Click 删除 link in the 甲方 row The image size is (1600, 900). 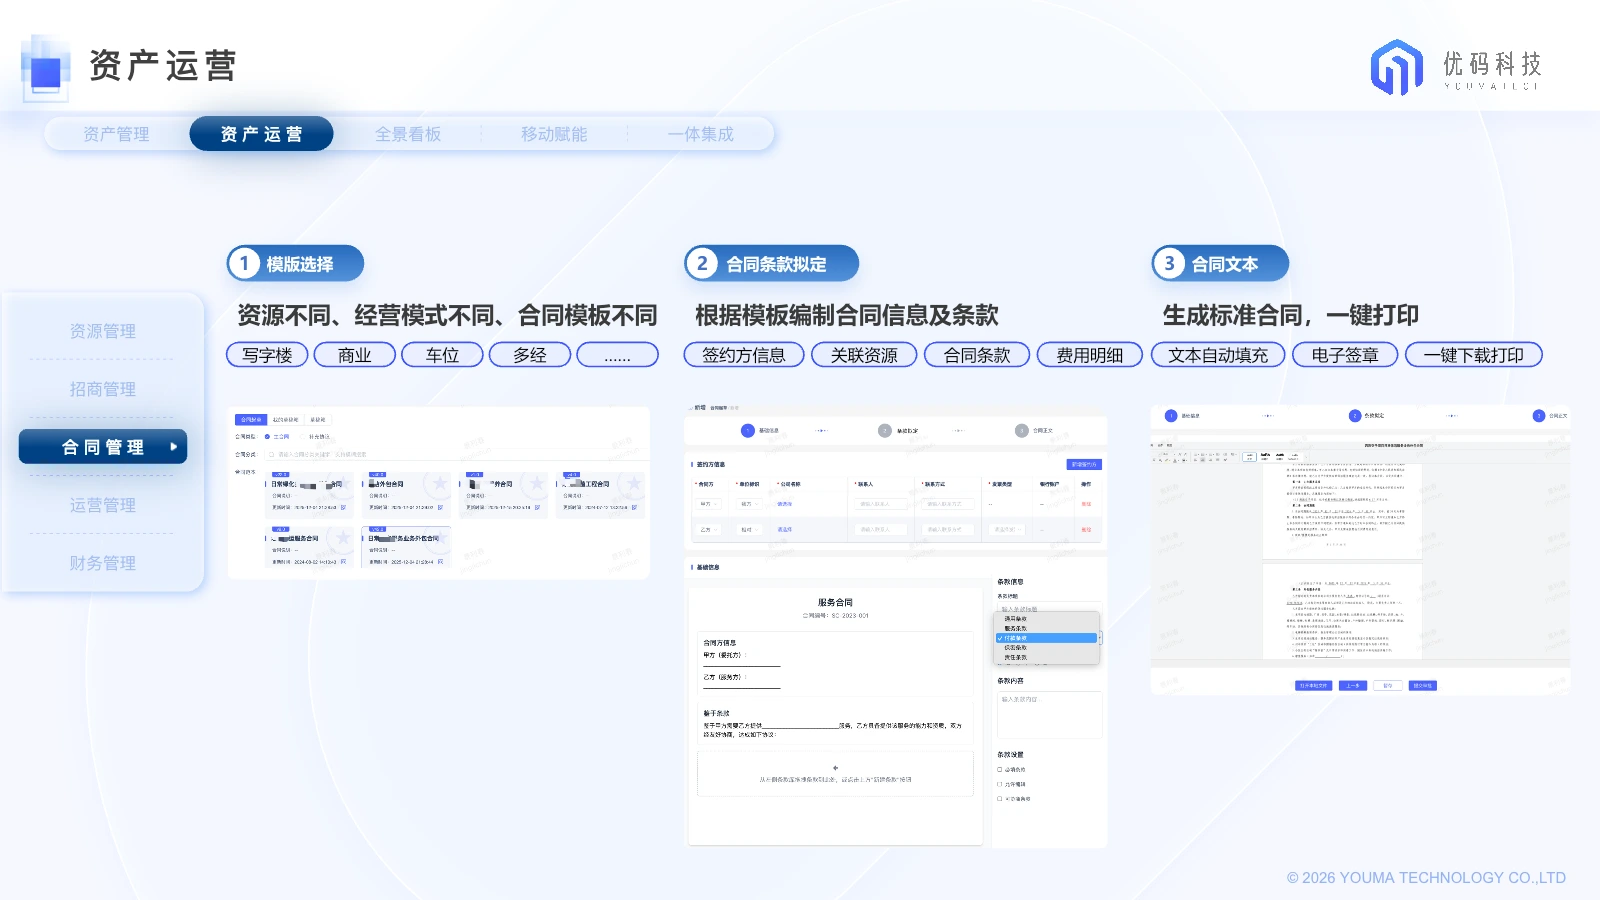(1086, 504)
